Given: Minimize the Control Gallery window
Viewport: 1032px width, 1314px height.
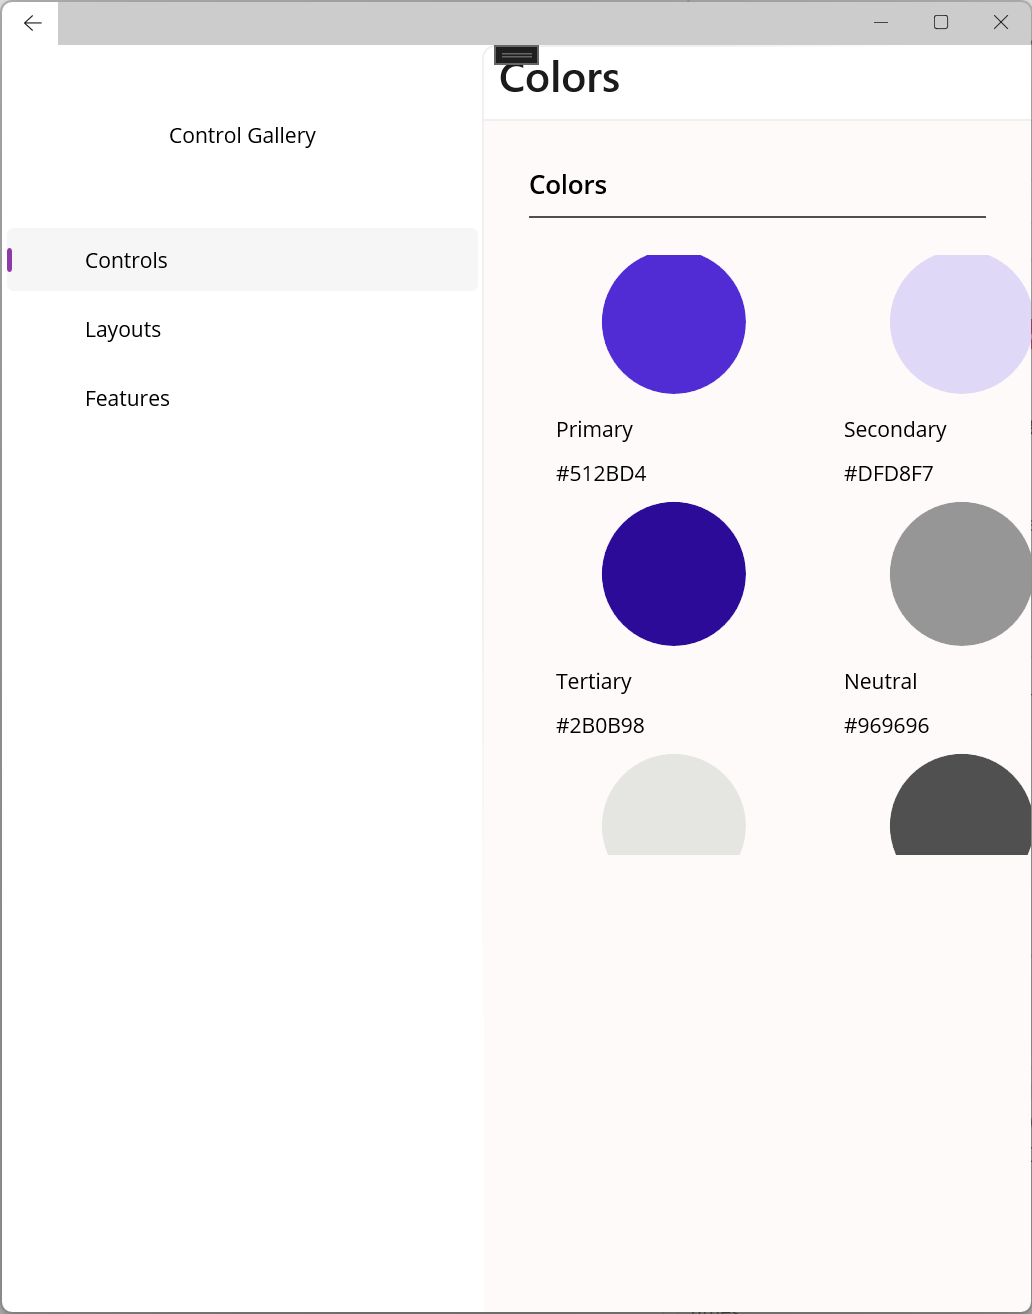Looking at the screenshot, I should (x=880, y=22).
